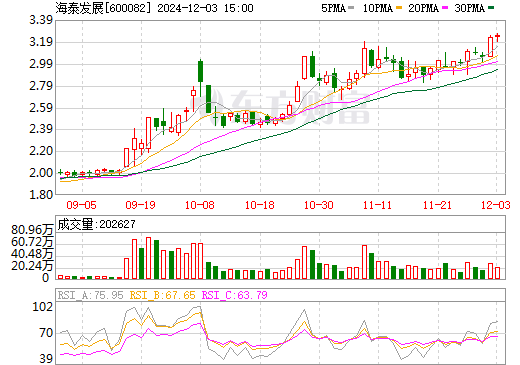Click the last red candlestick at 12-03
The height and width of the screenshot is (365, 520).
498,37
